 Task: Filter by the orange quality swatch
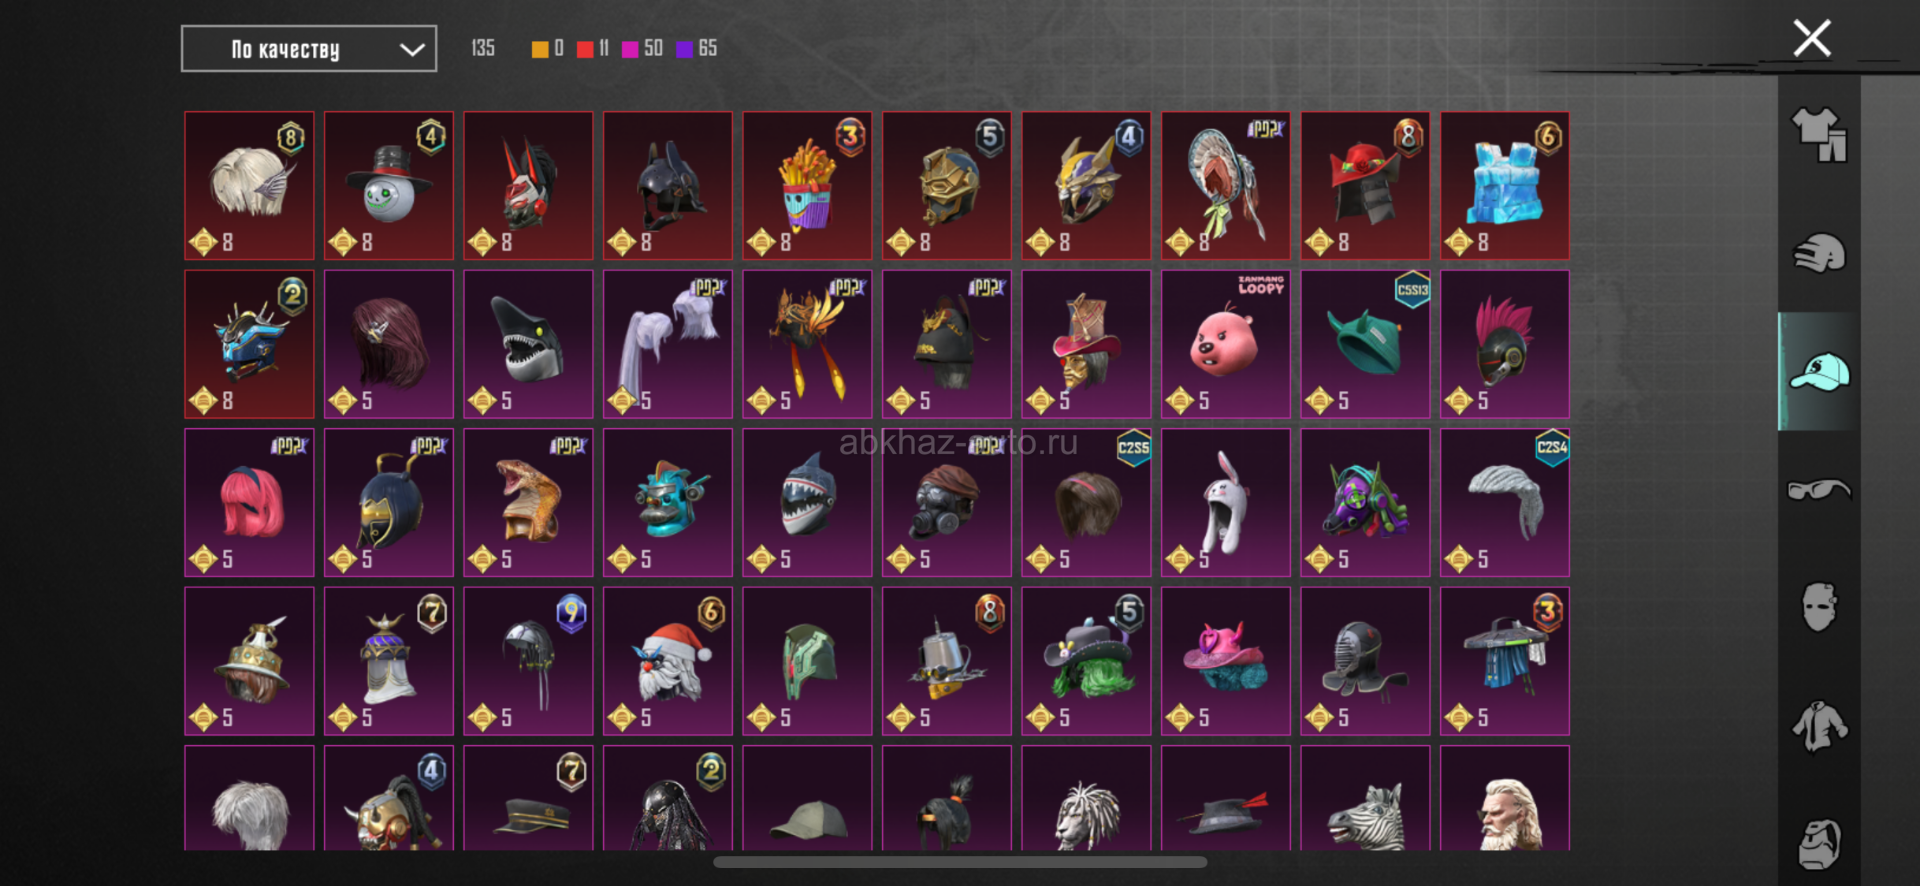coord(540,49)
